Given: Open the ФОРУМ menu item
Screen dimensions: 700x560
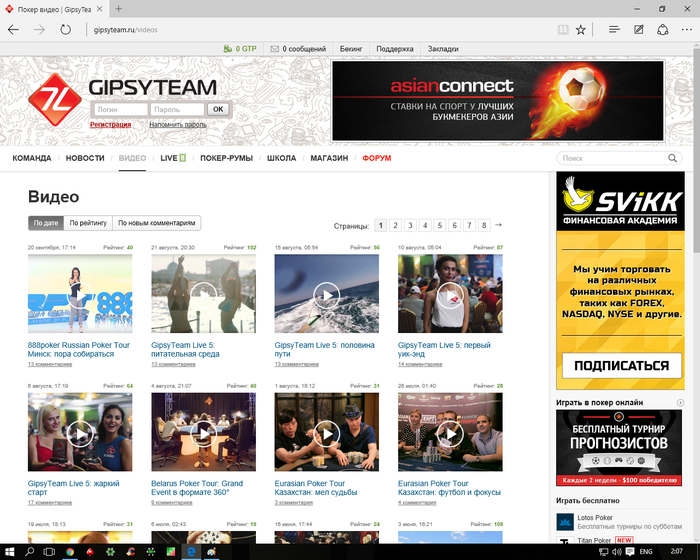Looking at the screenshot, I should (x=376, y=158).
